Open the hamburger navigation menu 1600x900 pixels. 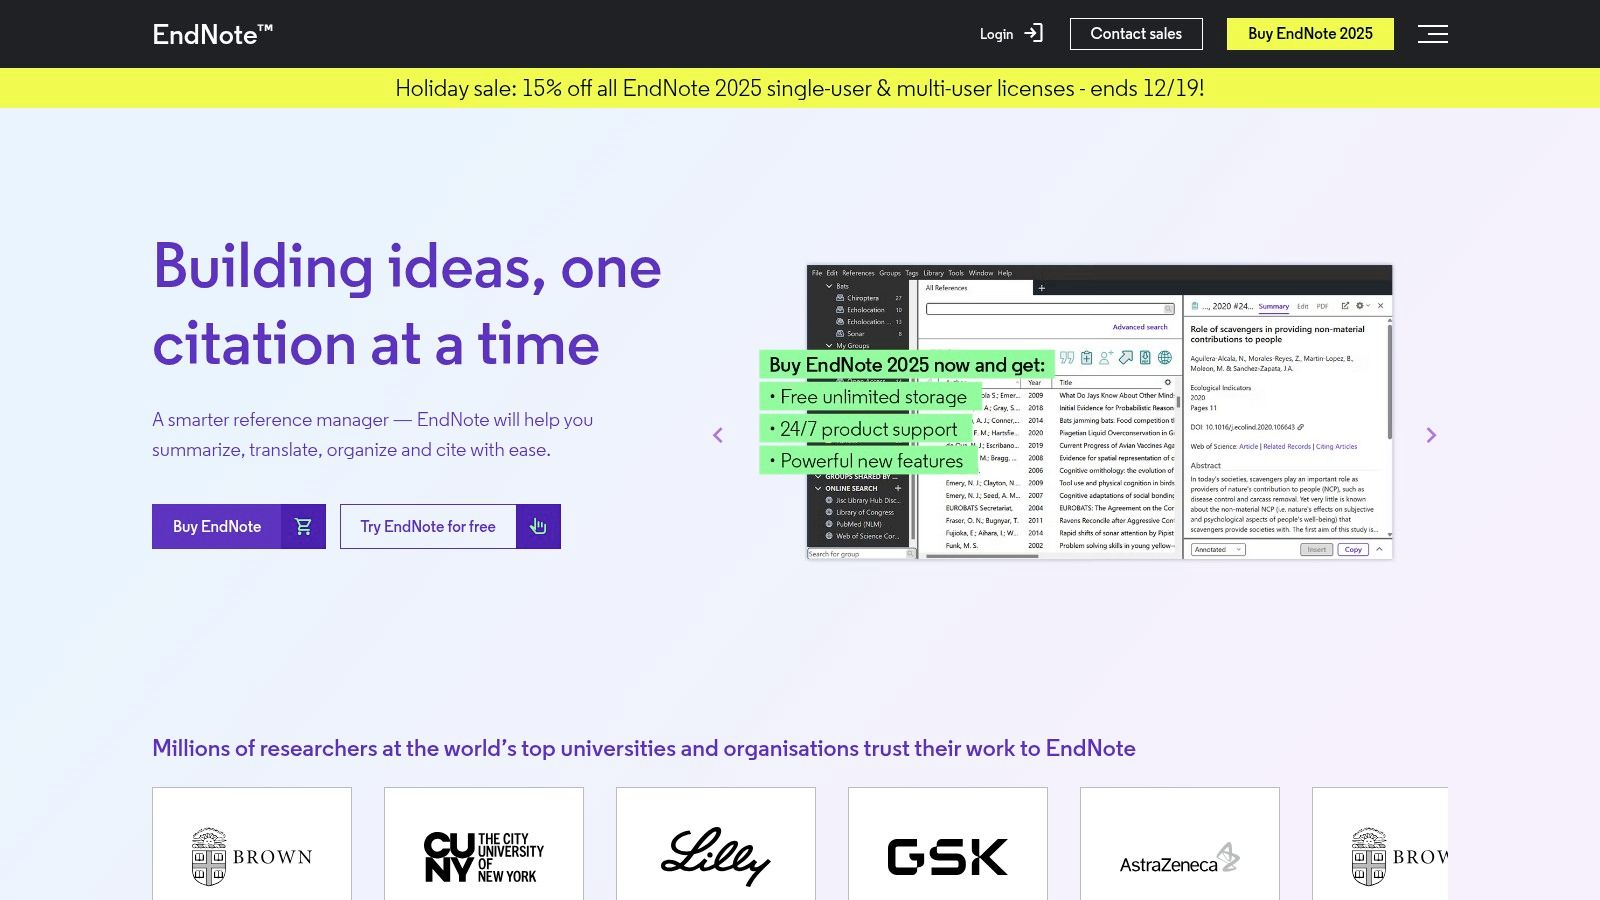click(x=1432, y=34)
